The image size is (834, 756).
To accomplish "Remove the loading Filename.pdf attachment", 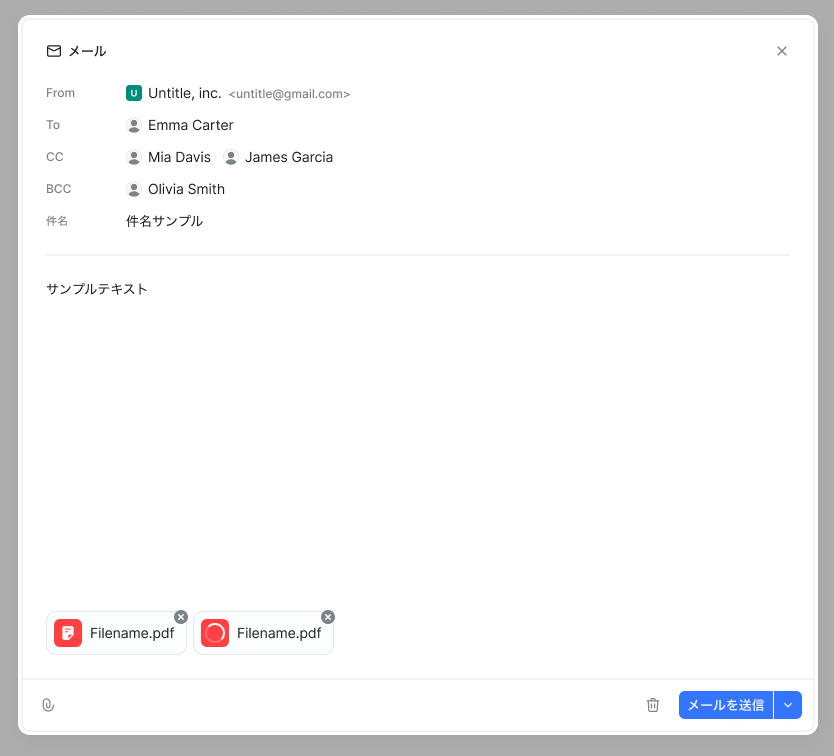I will point(328,617).
